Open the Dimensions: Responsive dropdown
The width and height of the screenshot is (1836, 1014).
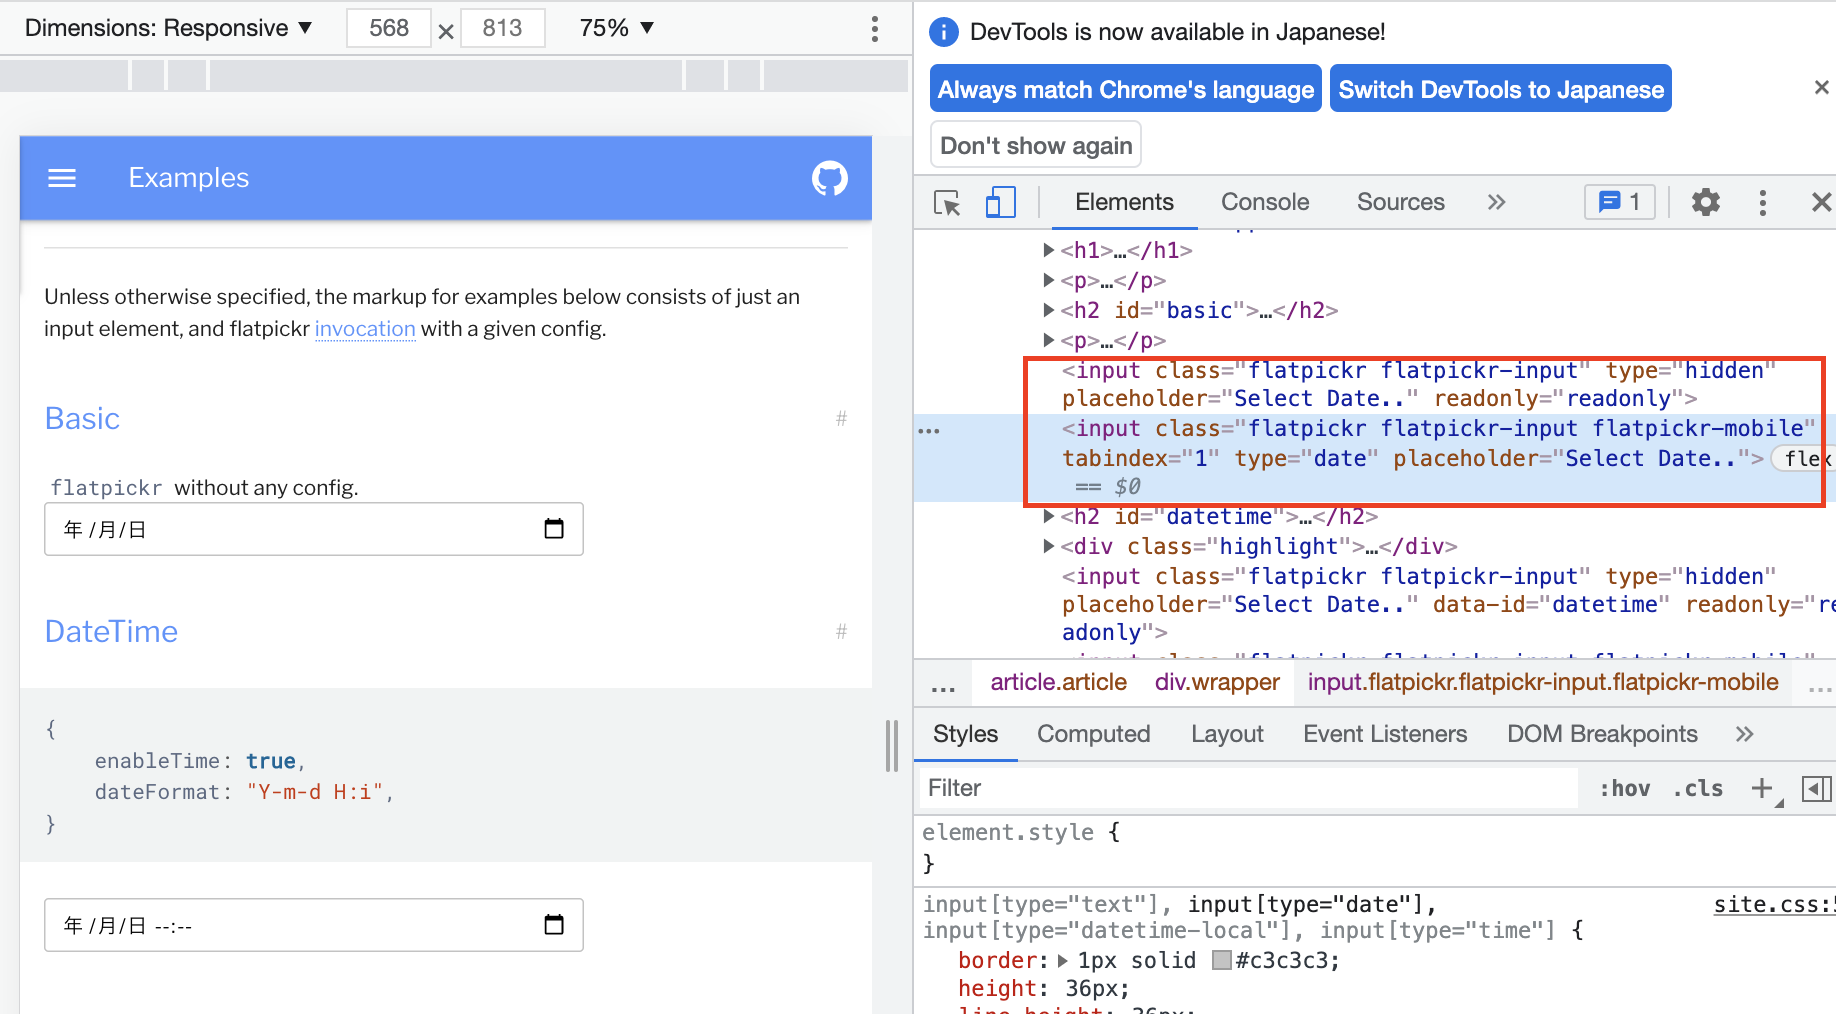(x=170, y=27)
